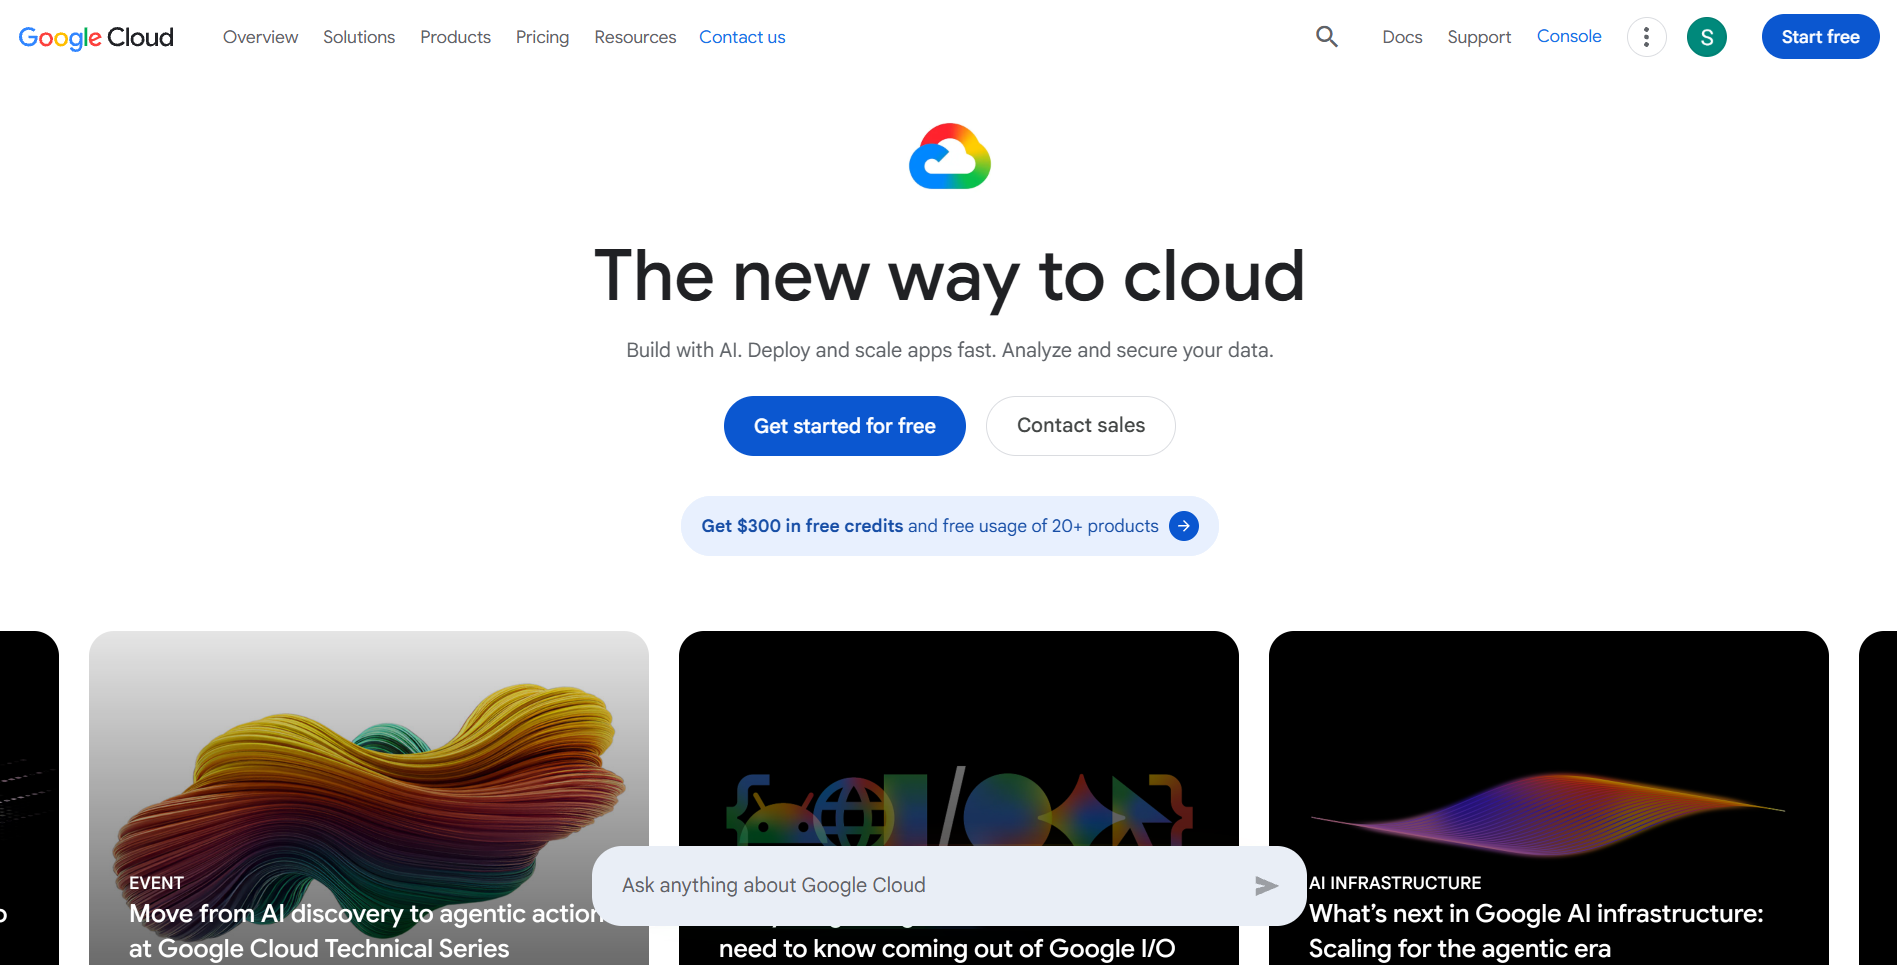Screen dimensions: 1897x965
Task: Open the account avatar labeled S
Action: [1706, 37]
